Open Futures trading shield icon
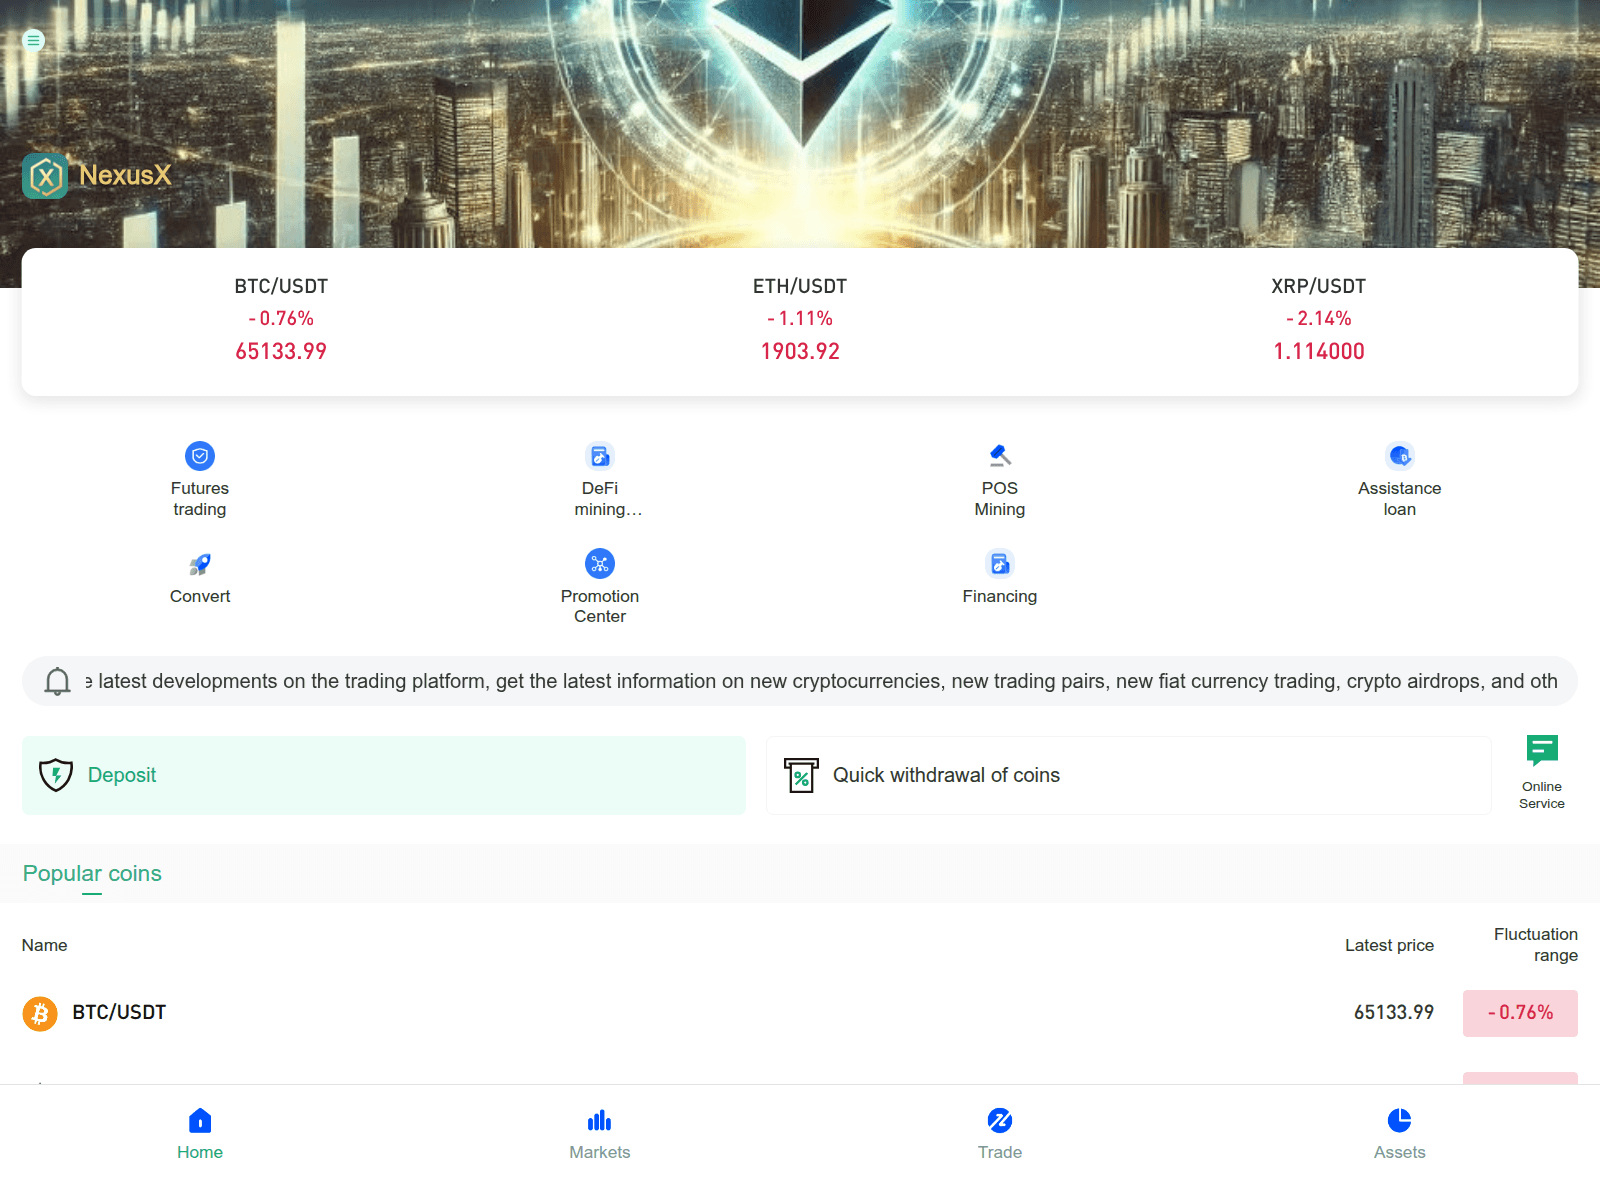The width and height of the screenshot is (1600, 1200). [x=200, y=456]
